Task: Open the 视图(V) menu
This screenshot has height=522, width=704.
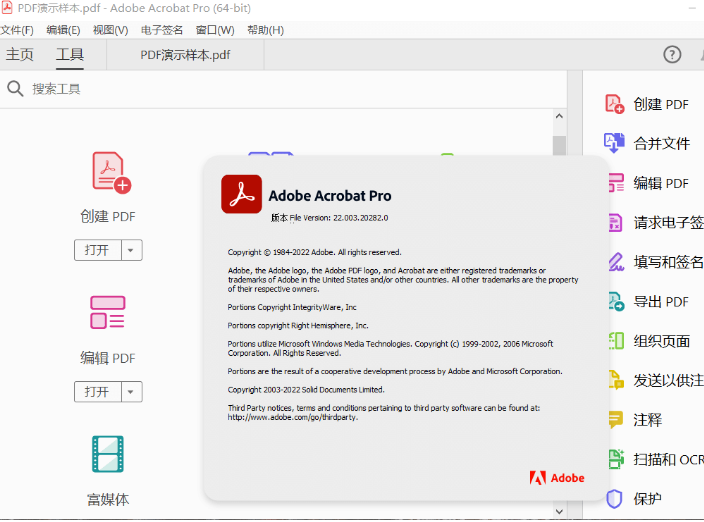Action: (x=110, y=30)
